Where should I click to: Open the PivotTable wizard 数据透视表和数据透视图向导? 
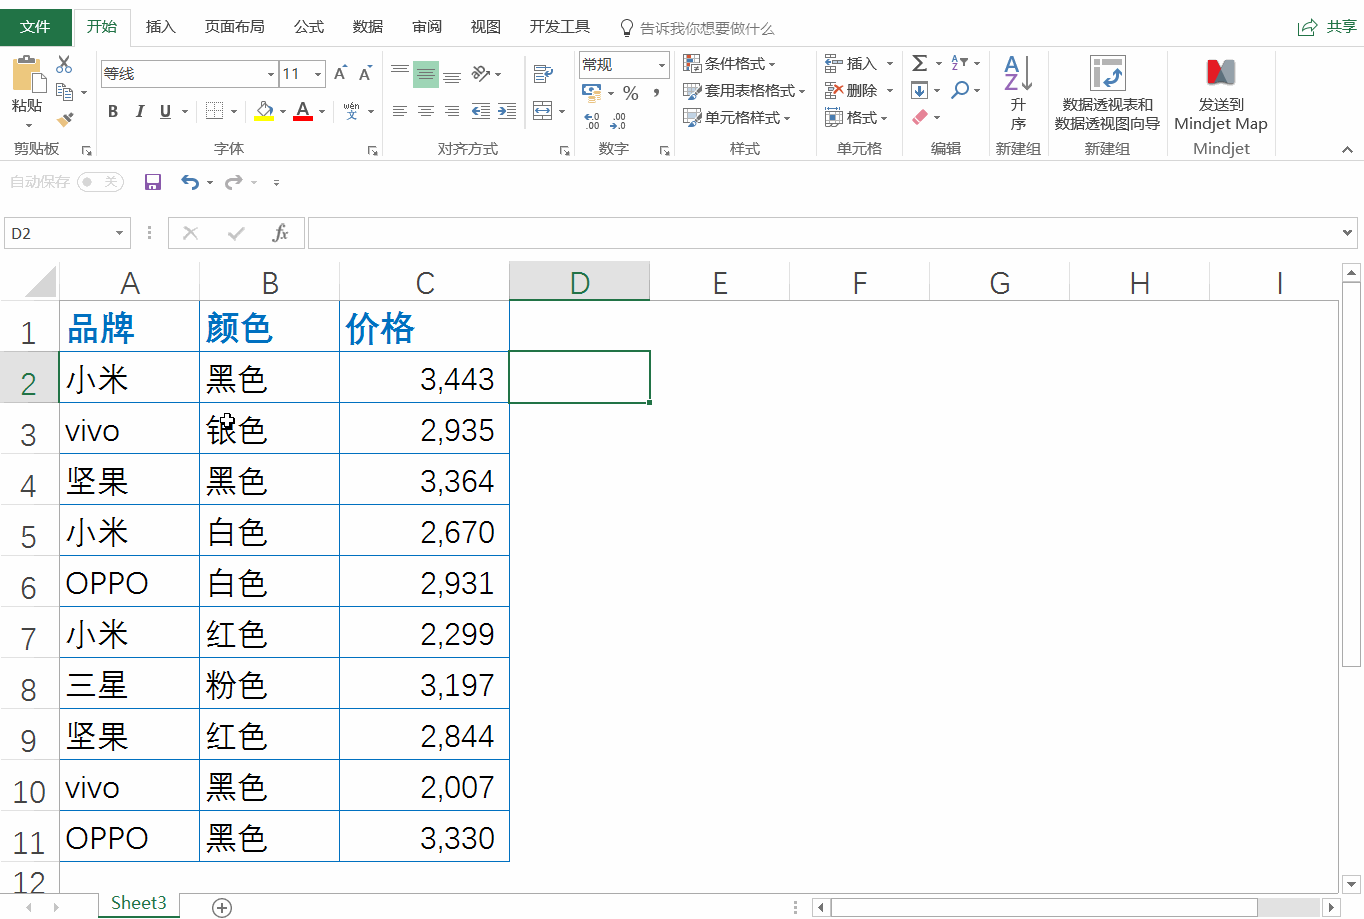coord(1107,94)
